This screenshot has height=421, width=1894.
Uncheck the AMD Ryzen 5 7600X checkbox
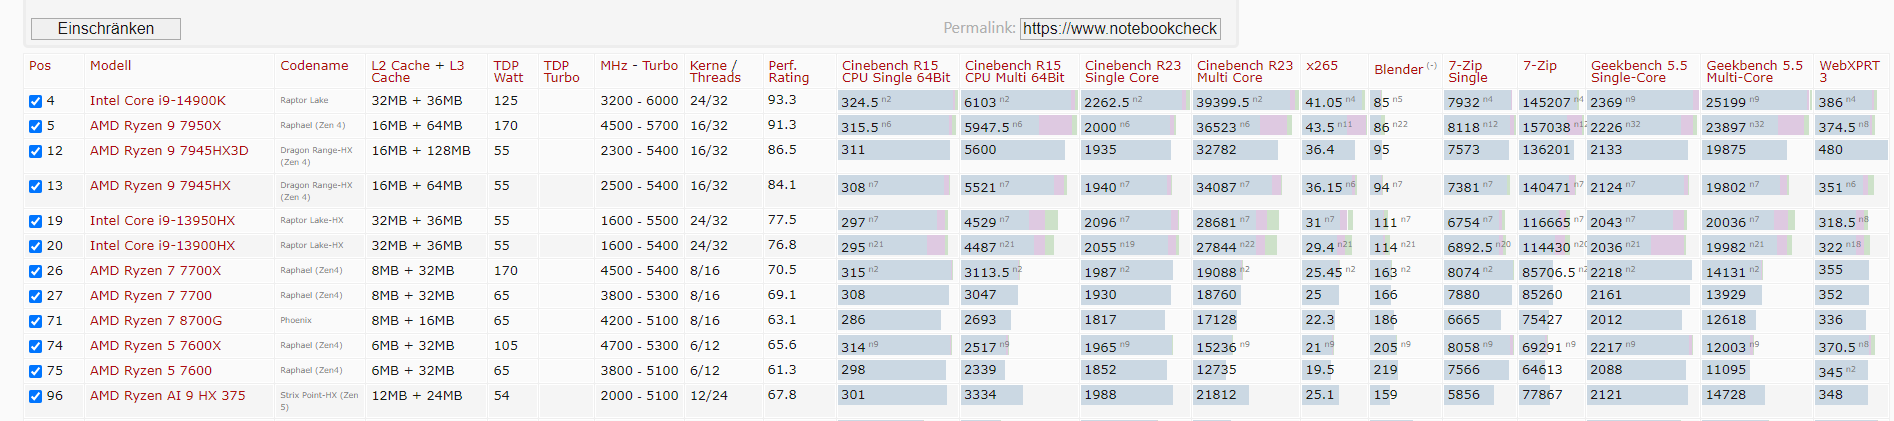(x=36, y=346)
